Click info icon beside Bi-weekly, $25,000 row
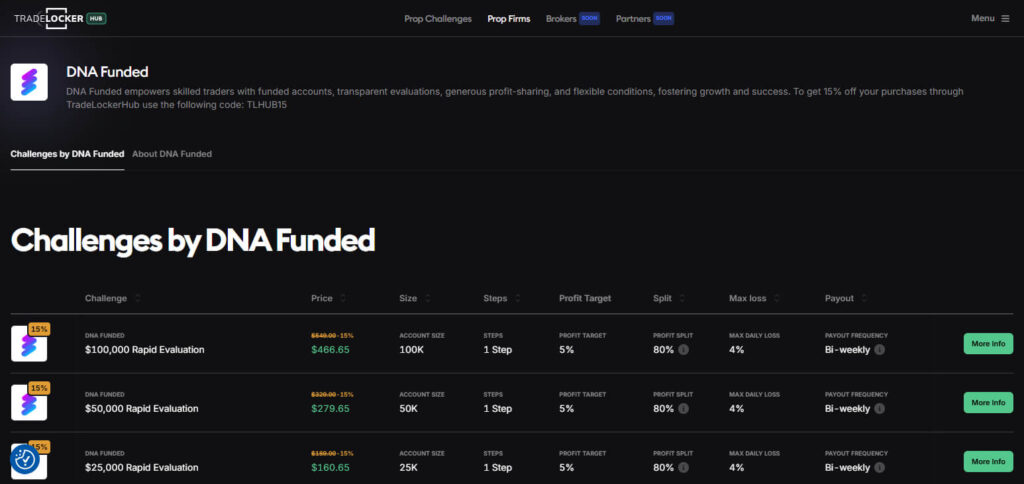This screenshot has width=1024, height=484. tap(879, 467)
